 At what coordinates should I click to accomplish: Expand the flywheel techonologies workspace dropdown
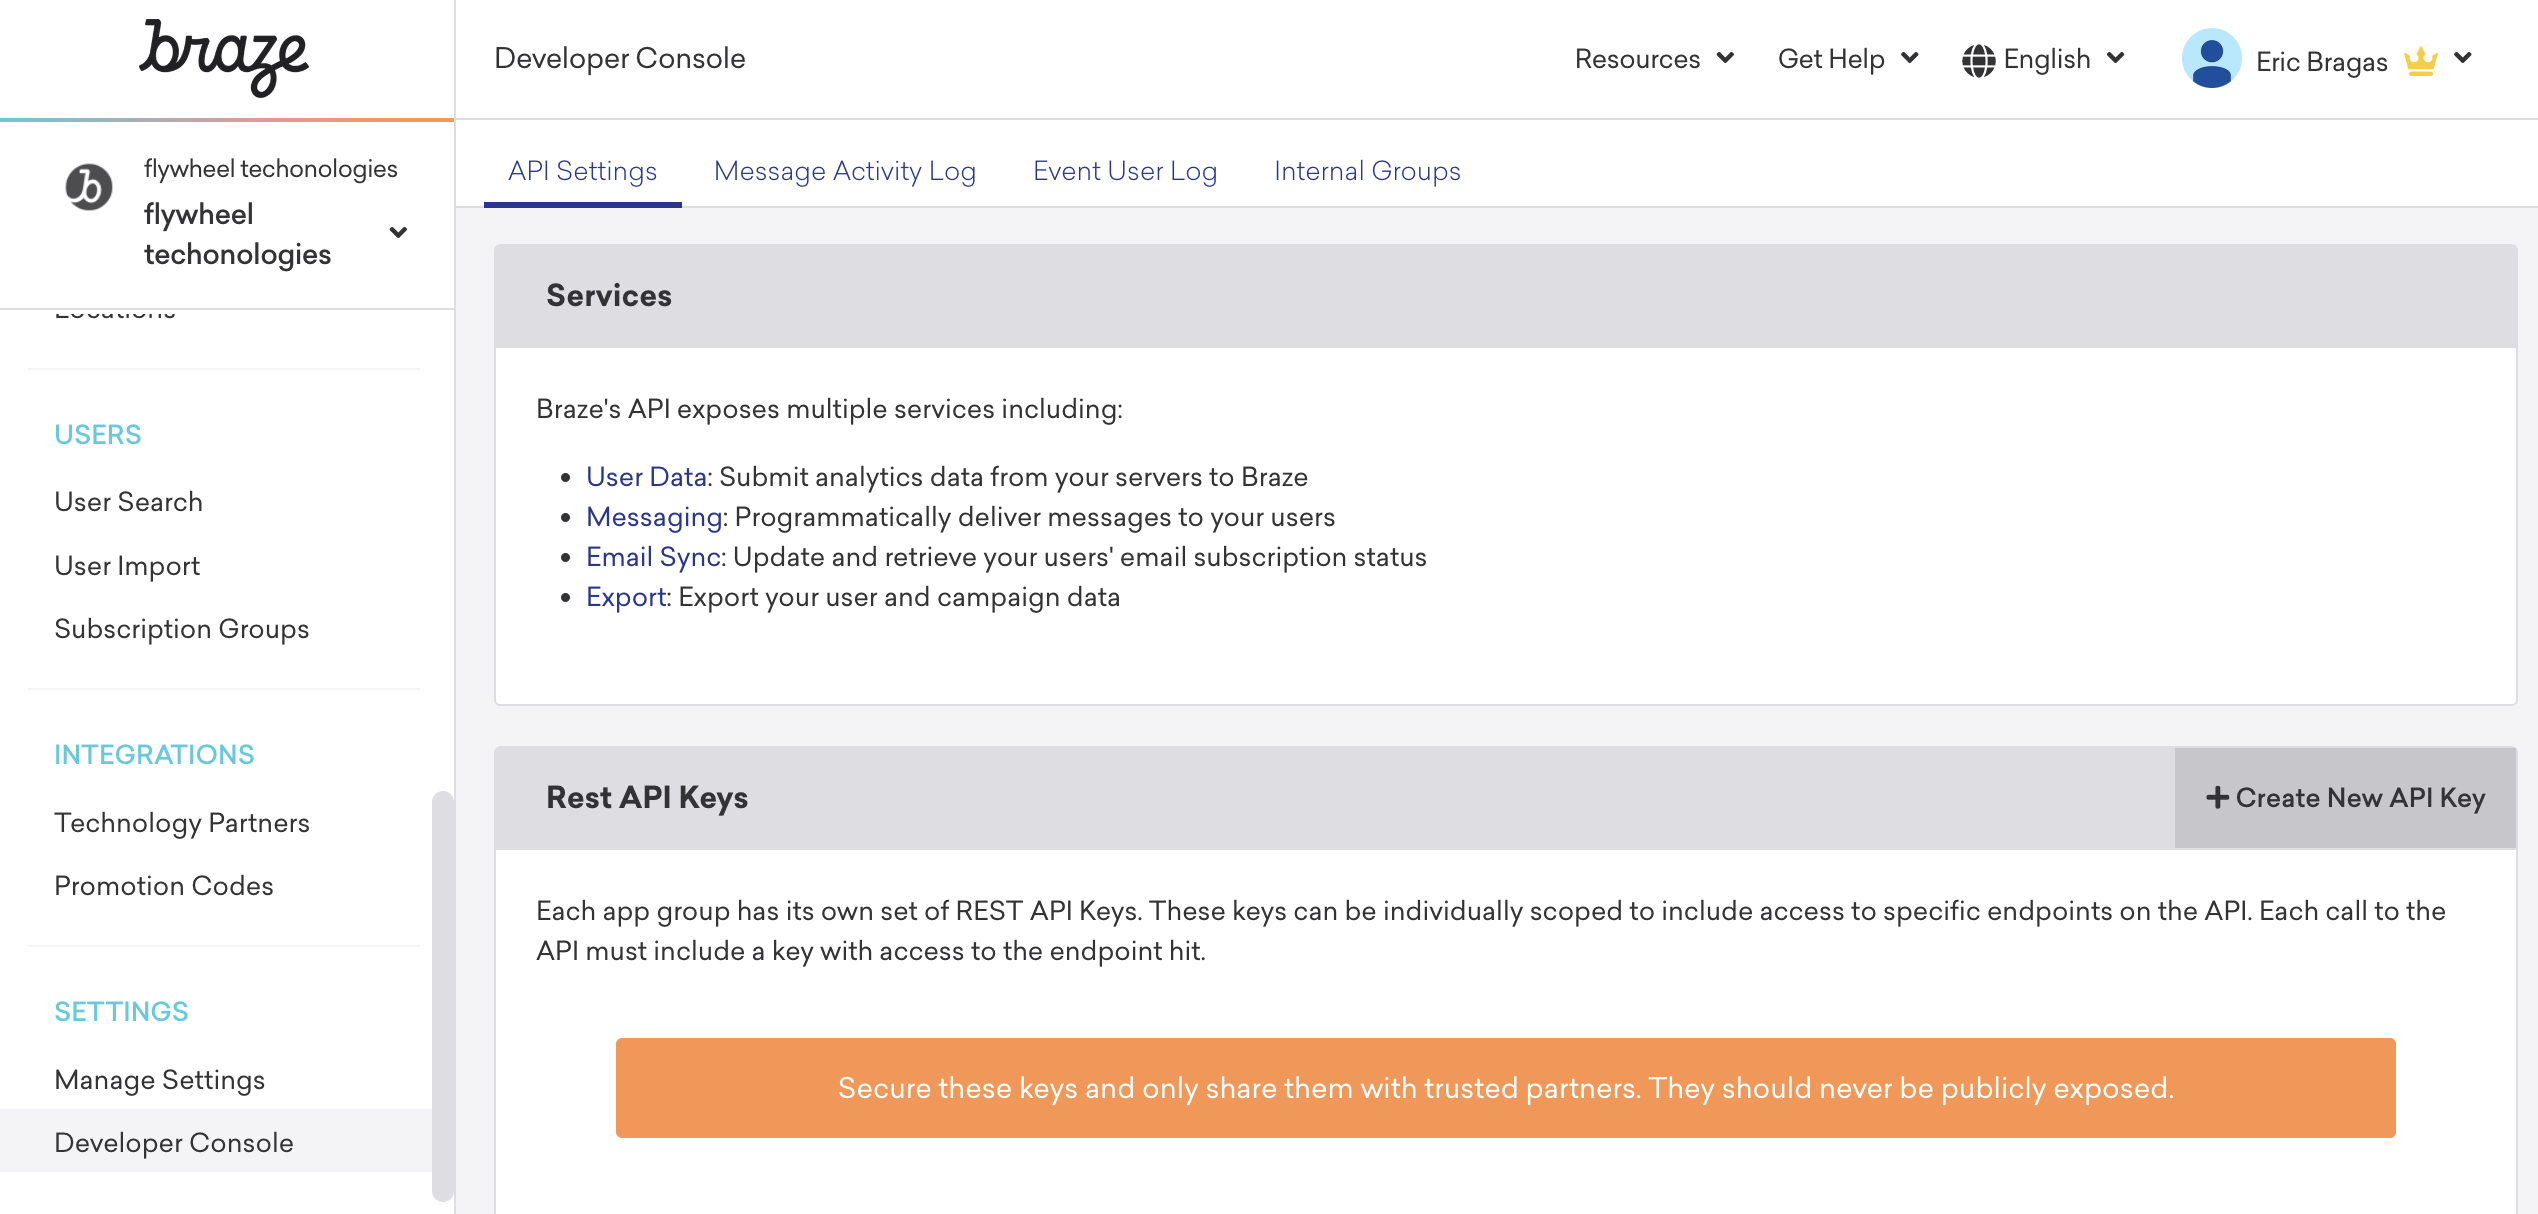[398, 232]
